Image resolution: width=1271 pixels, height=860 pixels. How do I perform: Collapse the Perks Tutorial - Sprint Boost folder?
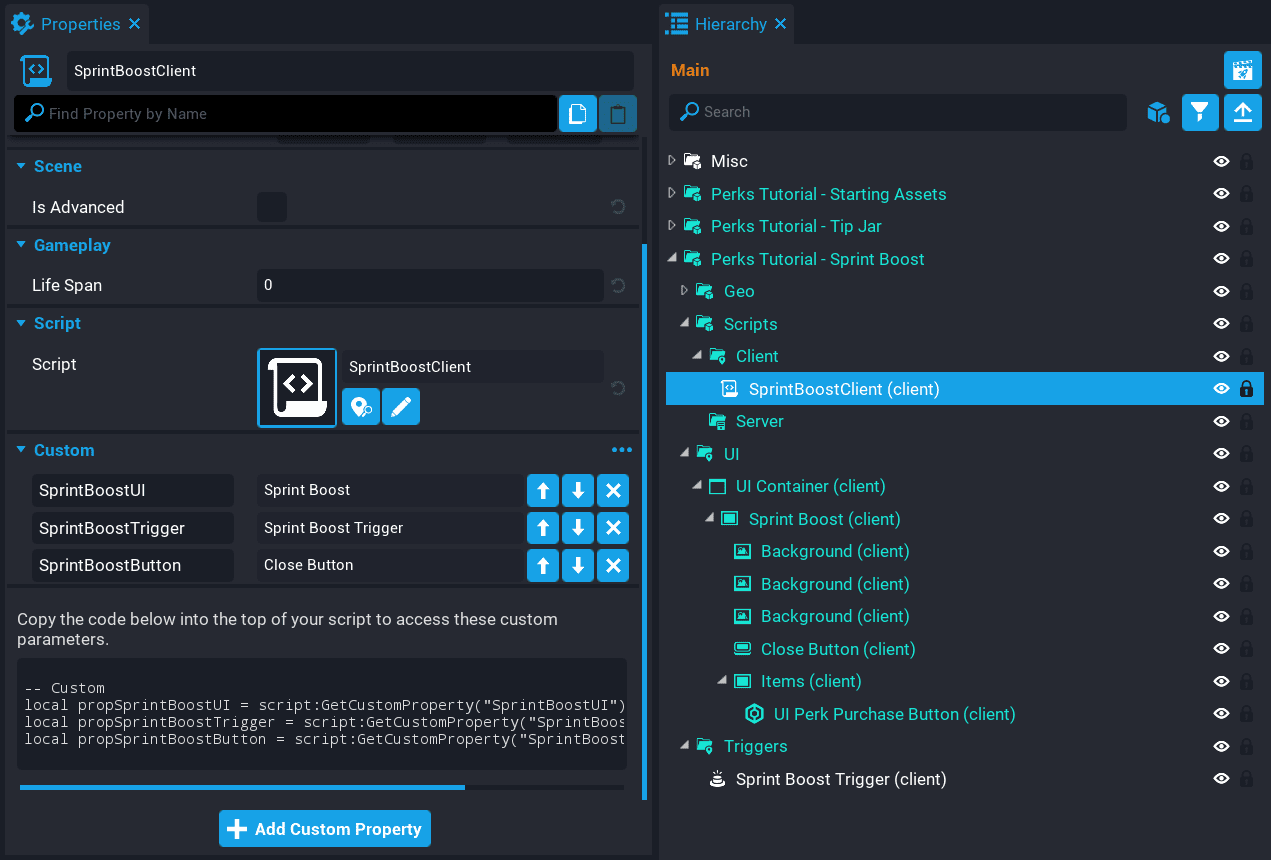coord(672,259)
